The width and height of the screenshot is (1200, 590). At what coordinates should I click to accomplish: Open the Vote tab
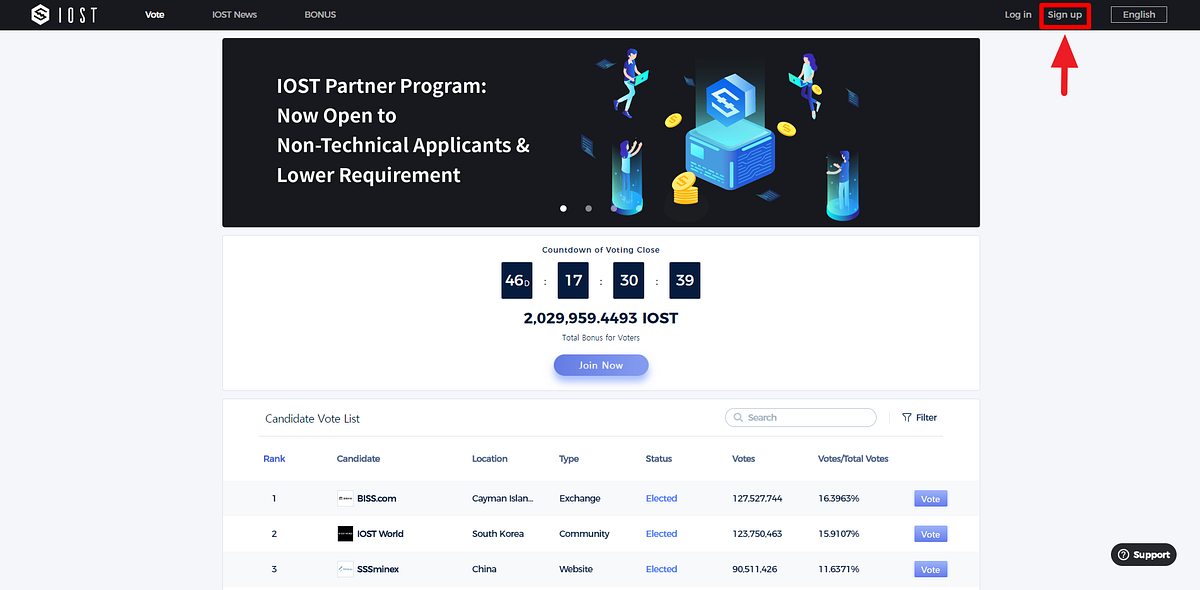click(x=154, y=15)
